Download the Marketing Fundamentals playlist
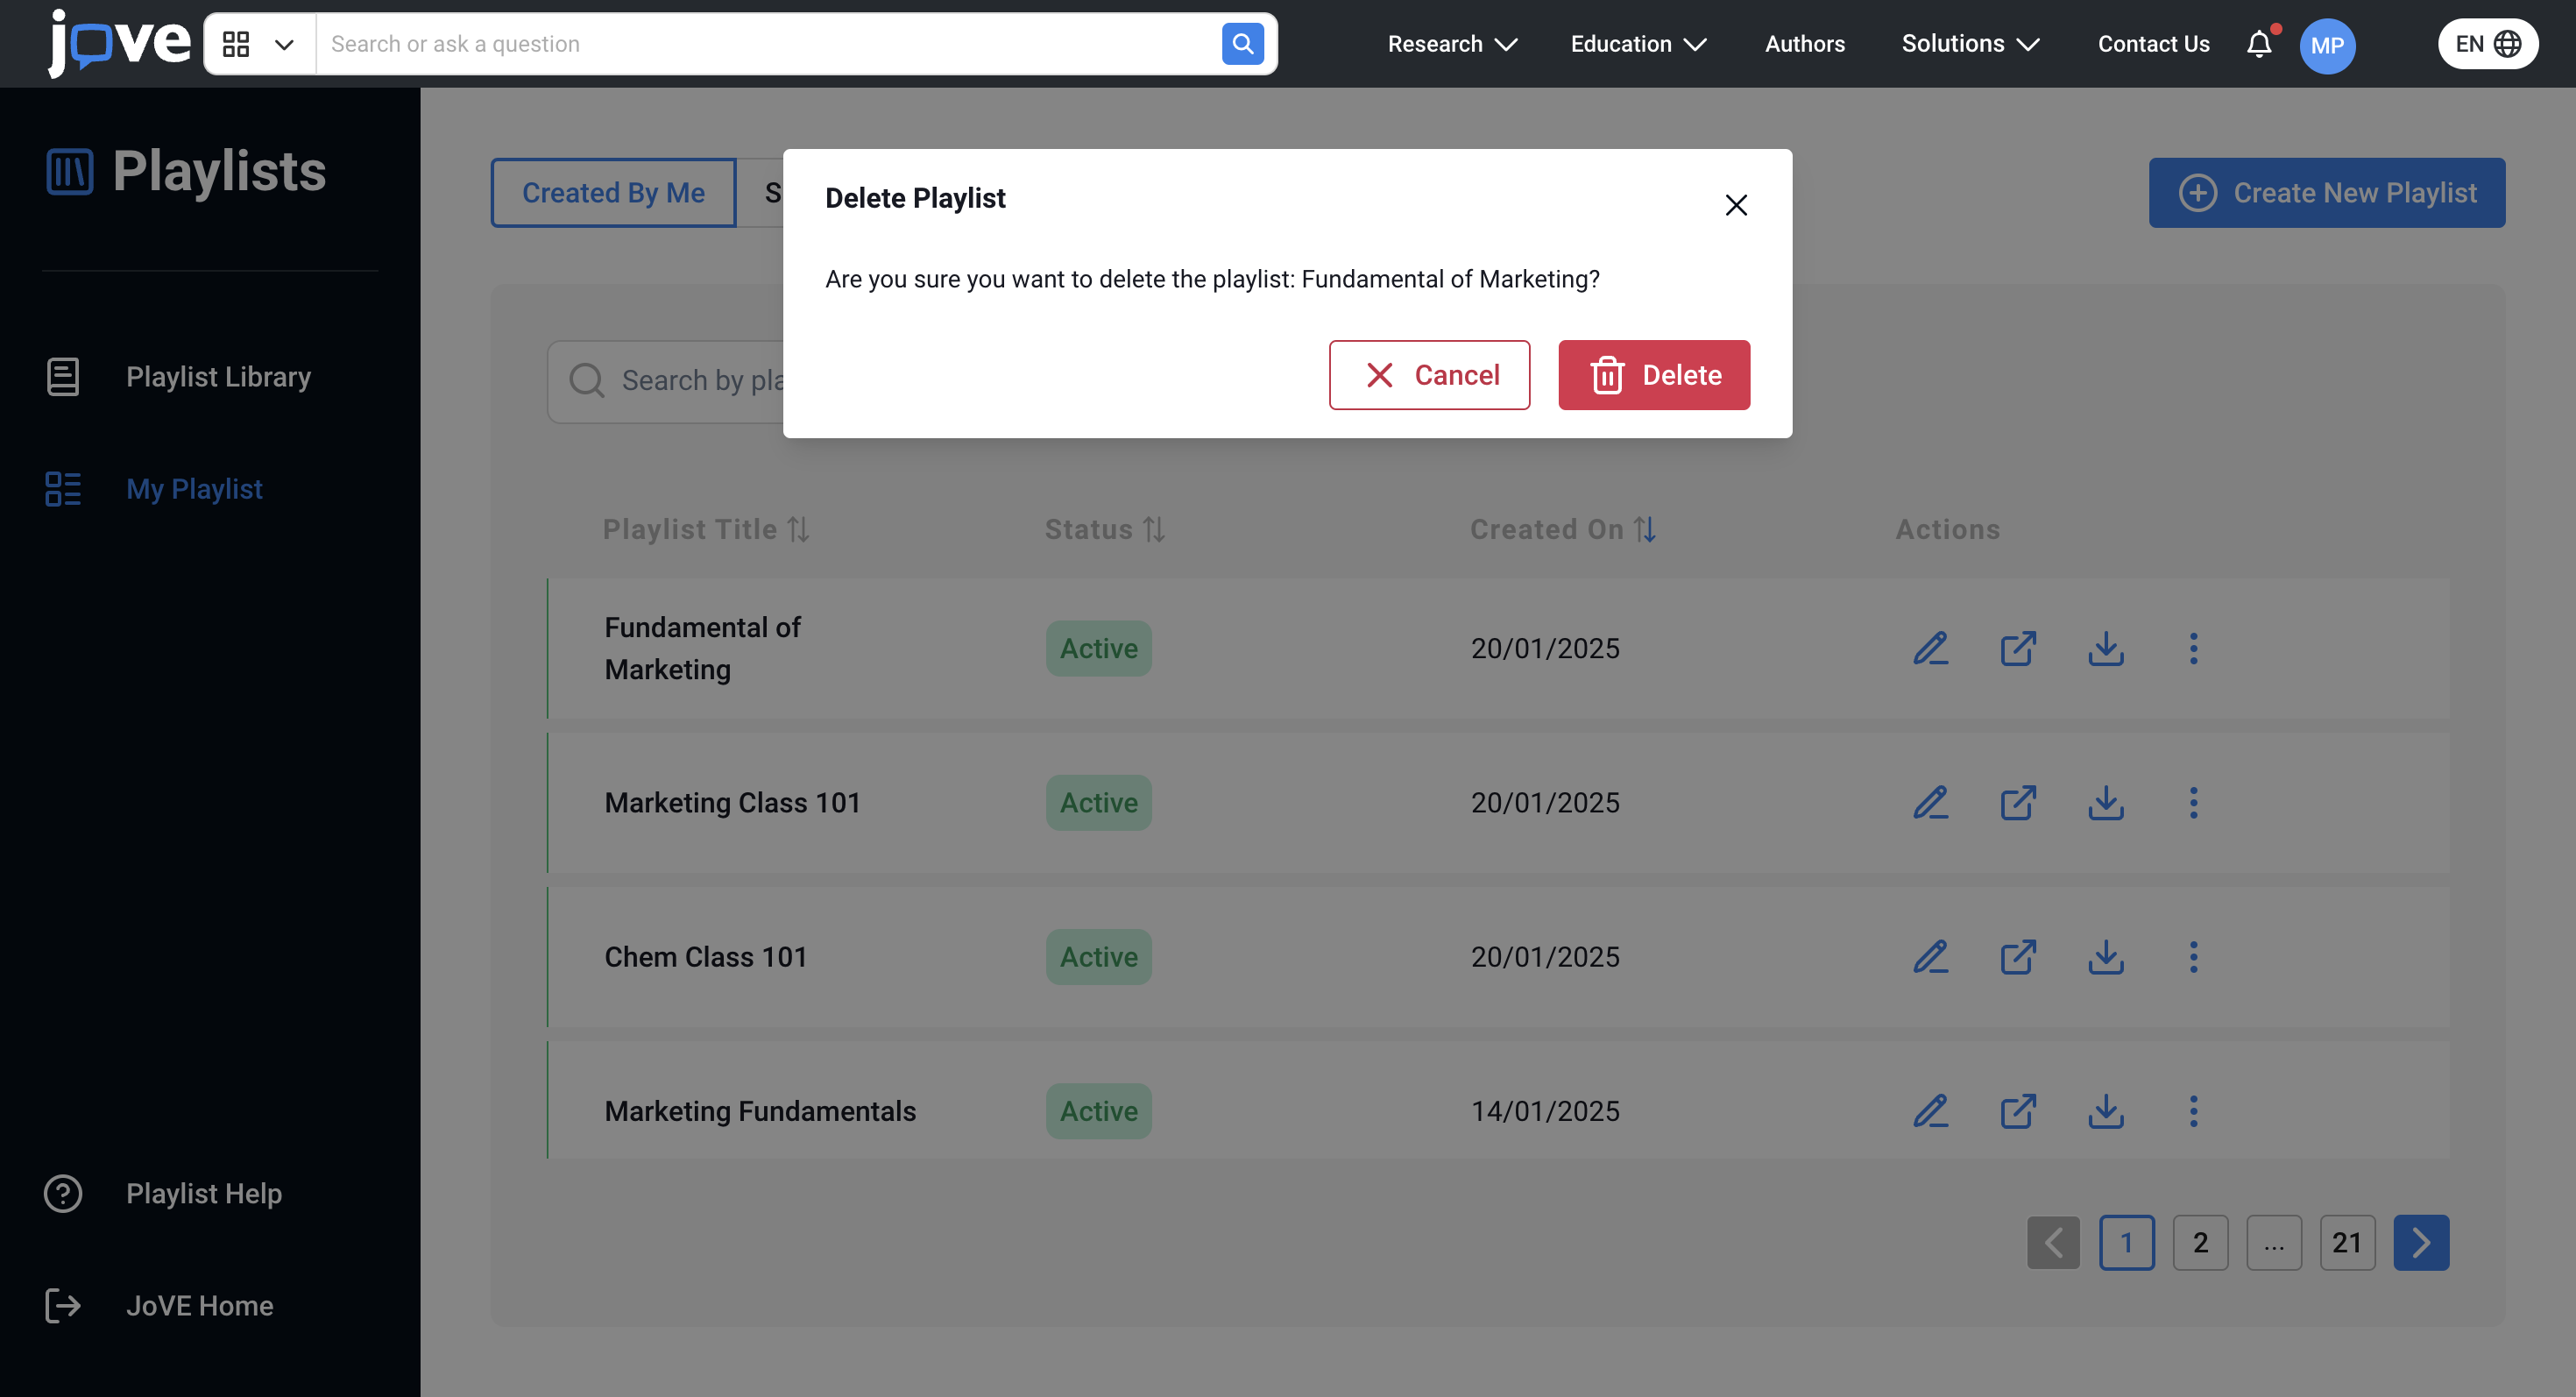 [x=2105, y=1111]
